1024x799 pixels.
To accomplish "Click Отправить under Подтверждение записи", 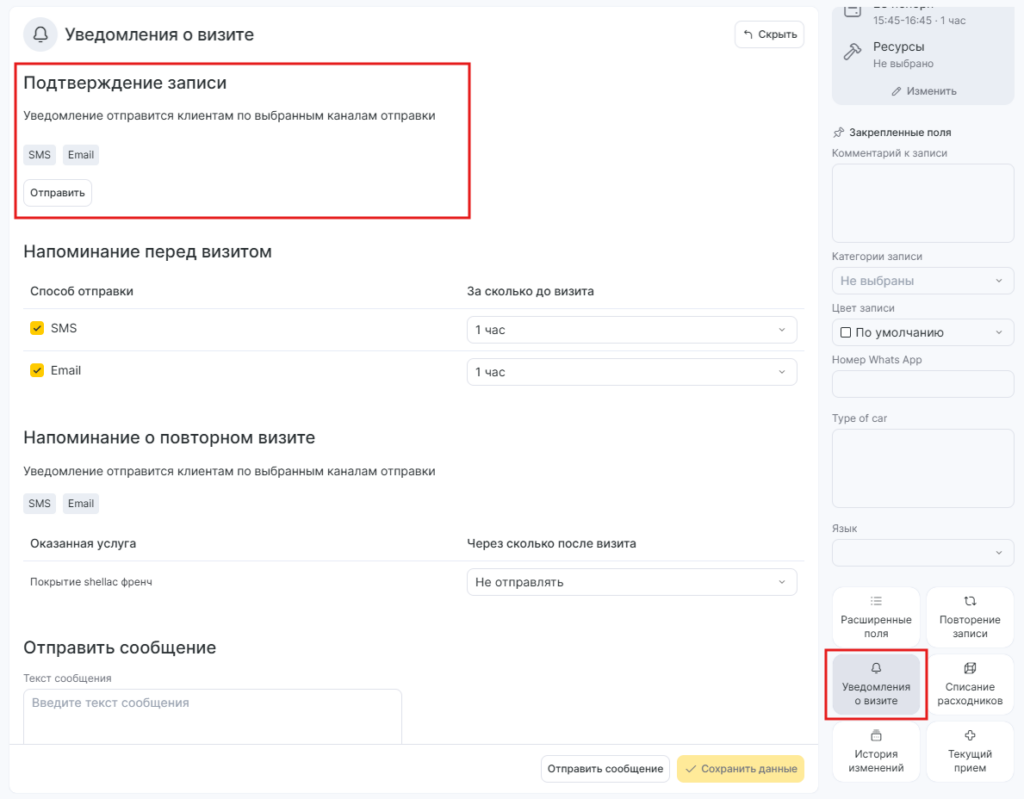I will [x=58, y=192].
